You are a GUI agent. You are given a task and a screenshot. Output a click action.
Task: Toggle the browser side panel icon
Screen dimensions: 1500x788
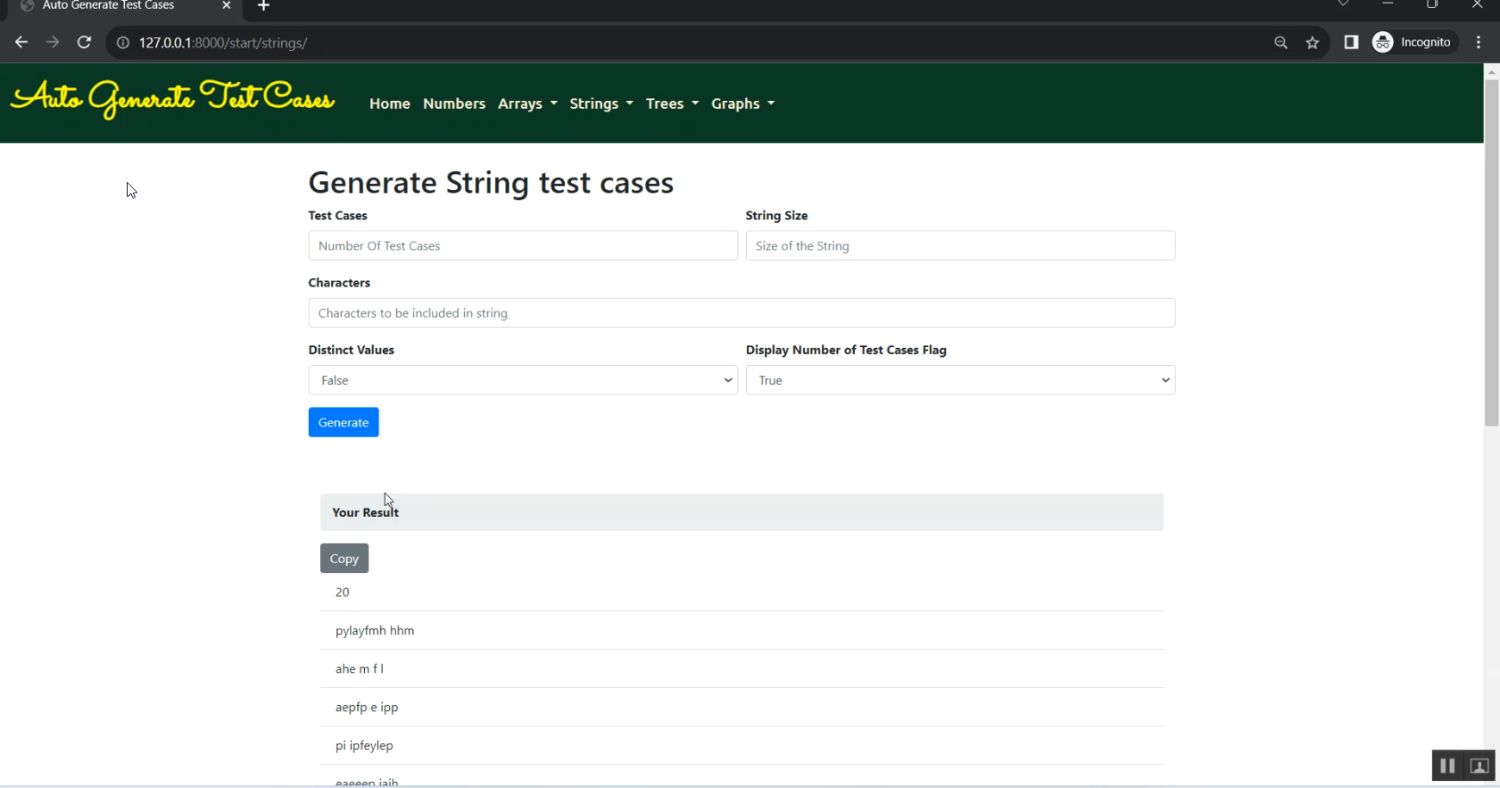[1350, 42]
